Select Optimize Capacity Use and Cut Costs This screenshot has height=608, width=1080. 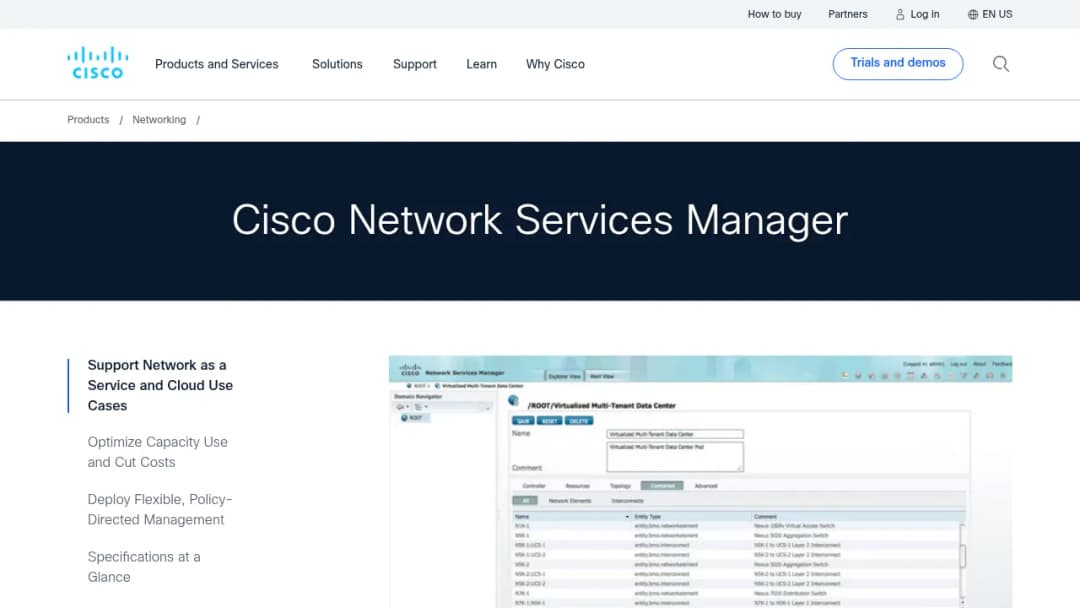(x=157, y=452)
